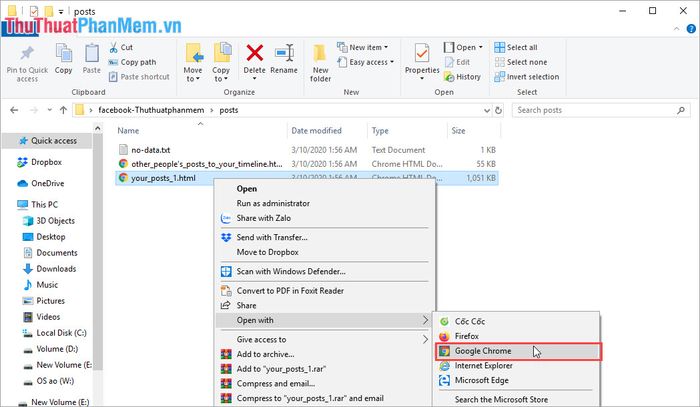Click the Cut scissors button
The image size is (700, 407).
pyautogui.click(x=121, y=47)
